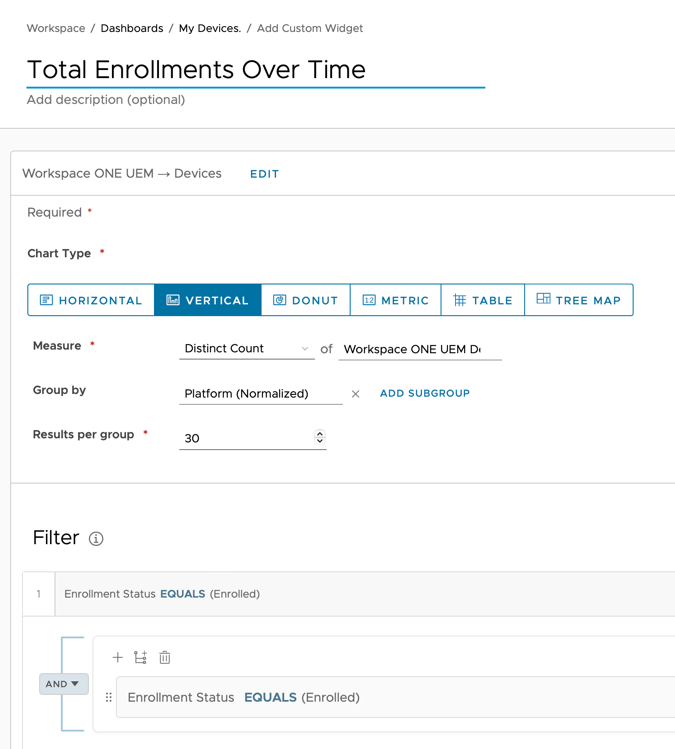Viewport: 675px width, 749px height.
Task: Click ADD SUBGROUP
Action: 424,393
